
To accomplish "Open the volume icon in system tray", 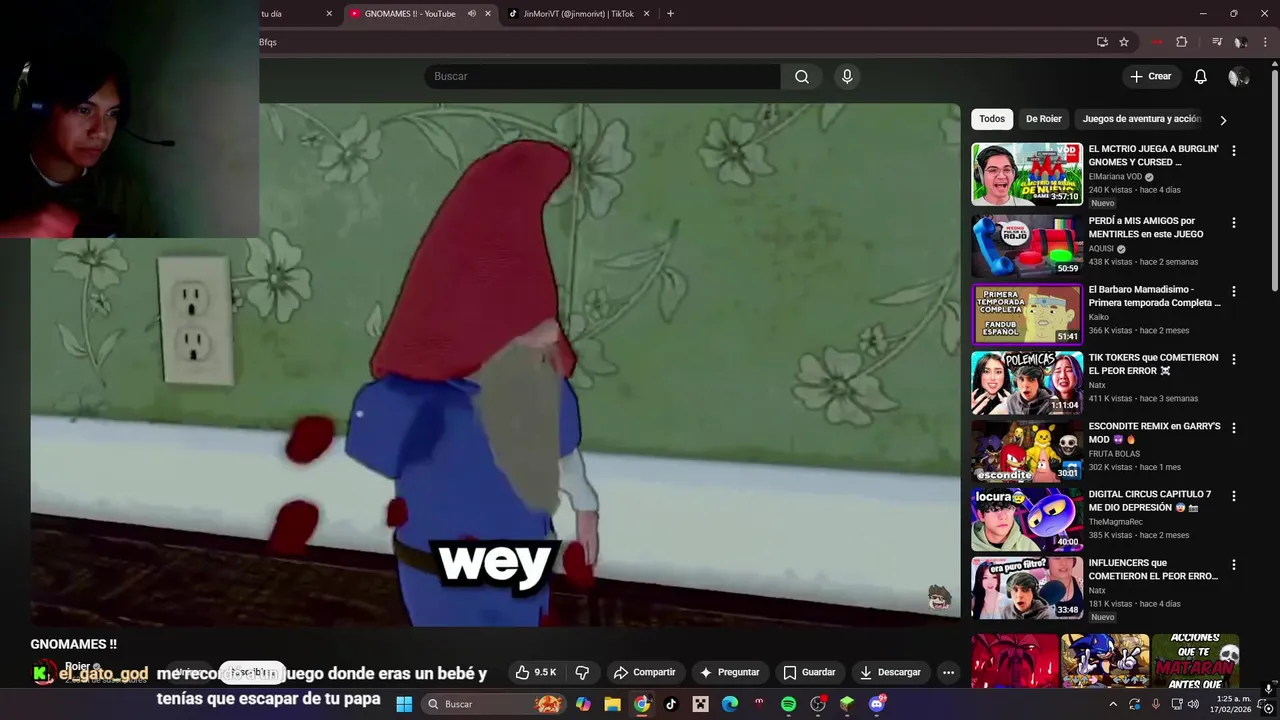I will 1193,704.
